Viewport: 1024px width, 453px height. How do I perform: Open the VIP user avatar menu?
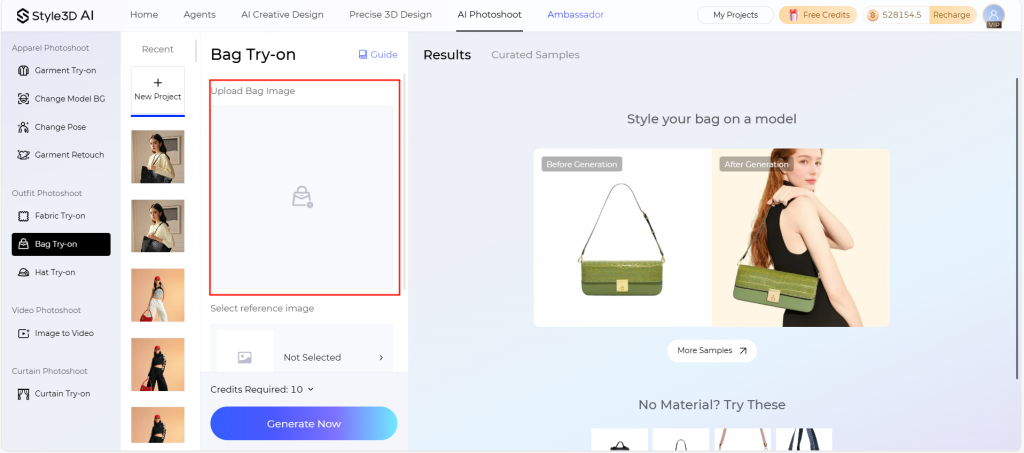993,16
